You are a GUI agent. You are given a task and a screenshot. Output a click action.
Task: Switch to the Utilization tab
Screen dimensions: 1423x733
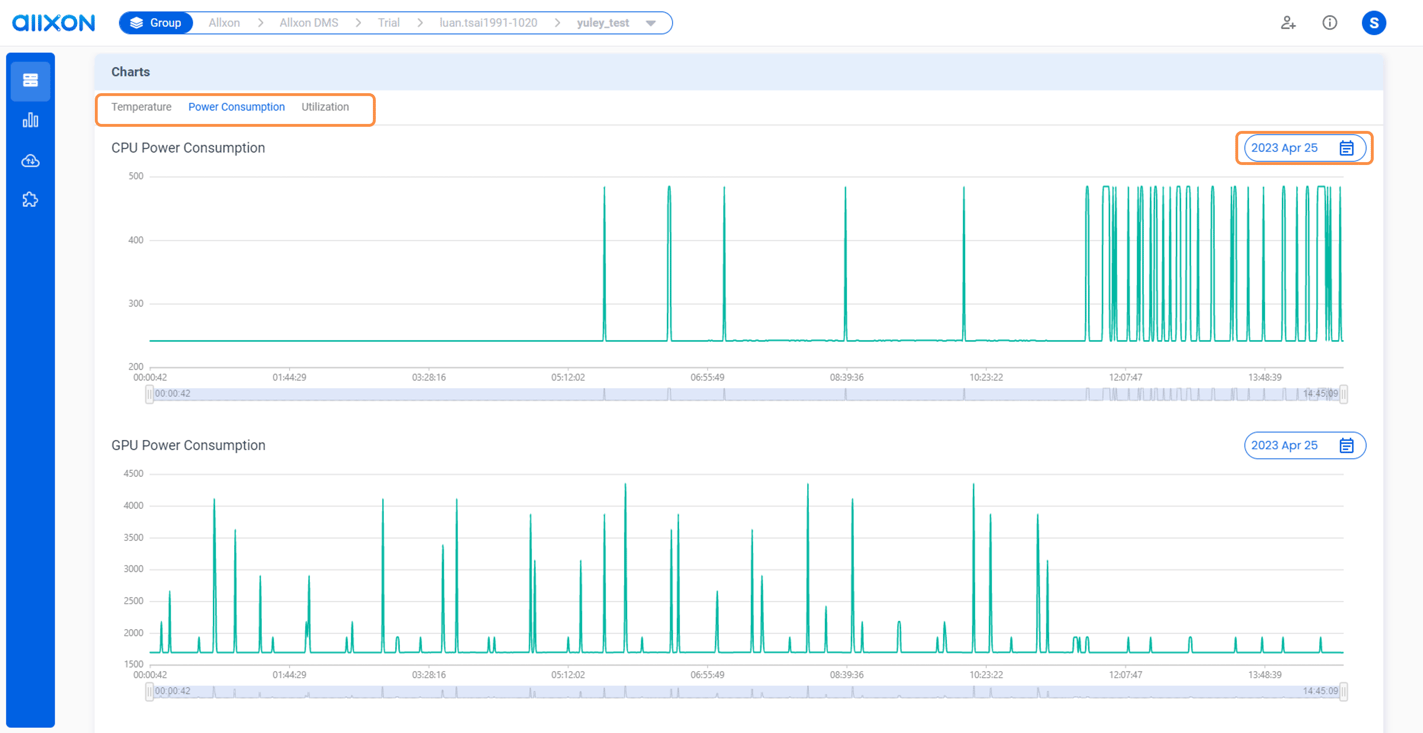pyautogui.click(x=324, y=107)
